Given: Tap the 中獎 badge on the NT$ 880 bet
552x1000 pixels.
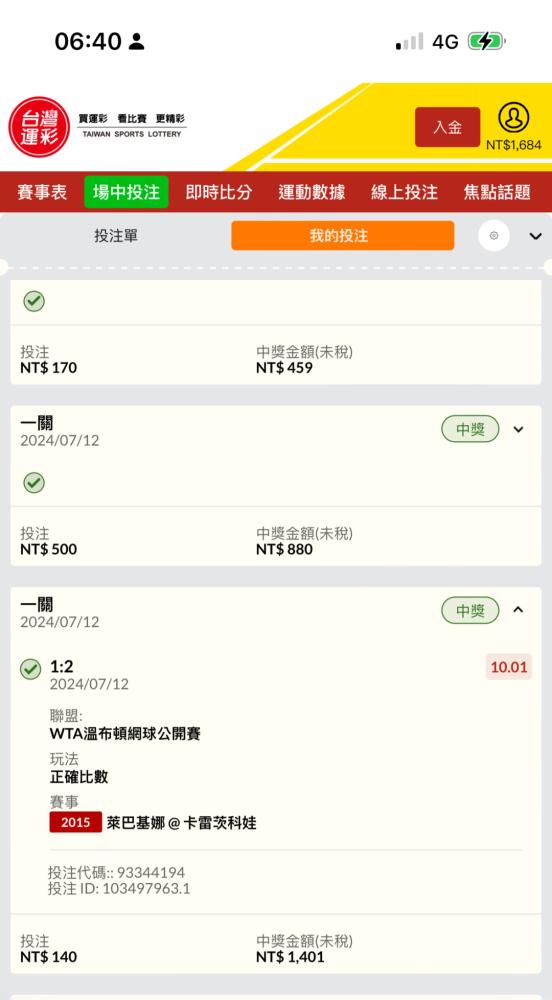Looking at the screenshot, I should pyautogui.click(x=470, y=429).
